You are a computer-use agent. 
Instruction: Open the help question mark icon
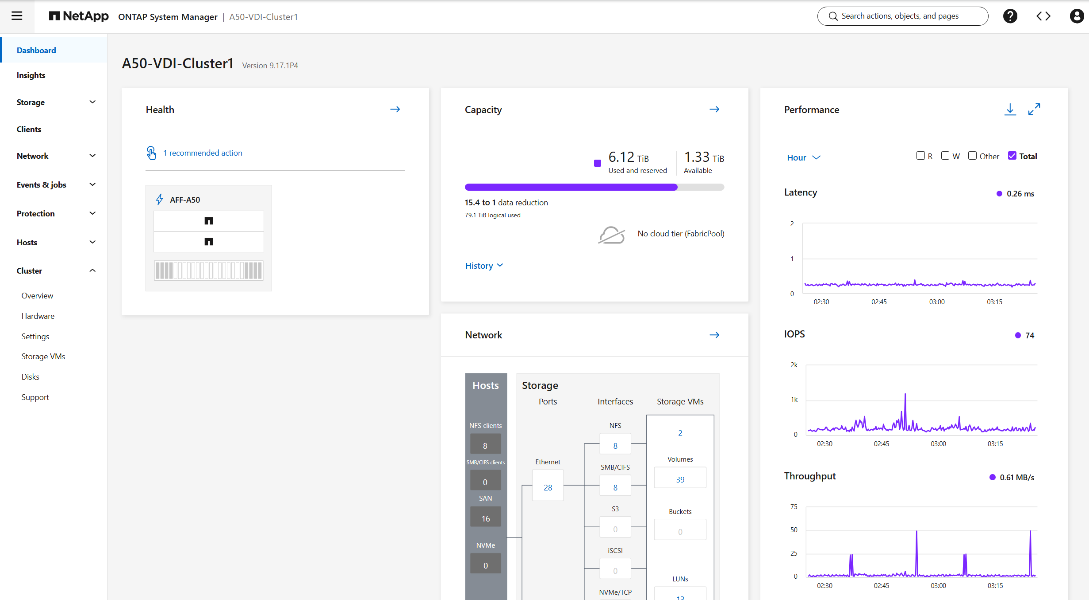pyautogui.click(x=1010, y=16)
